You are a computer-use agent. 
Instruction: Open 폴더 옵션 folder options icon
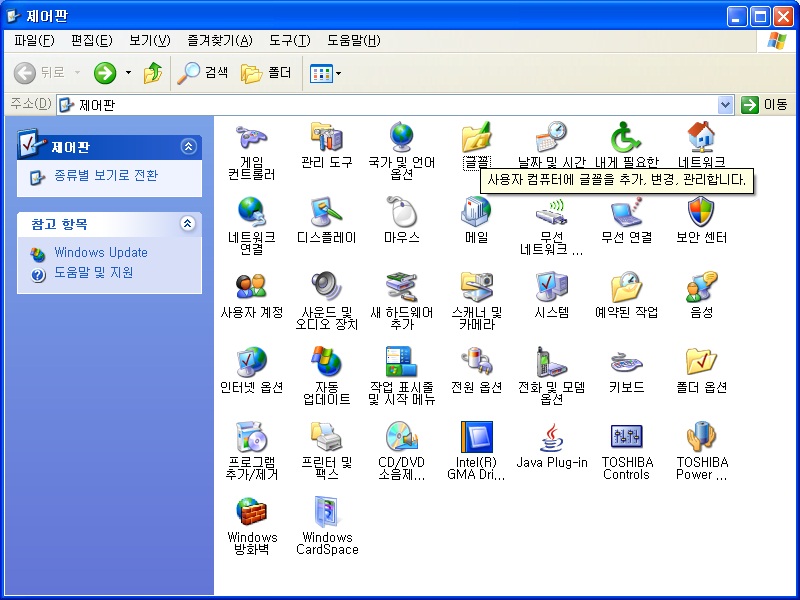702,362
